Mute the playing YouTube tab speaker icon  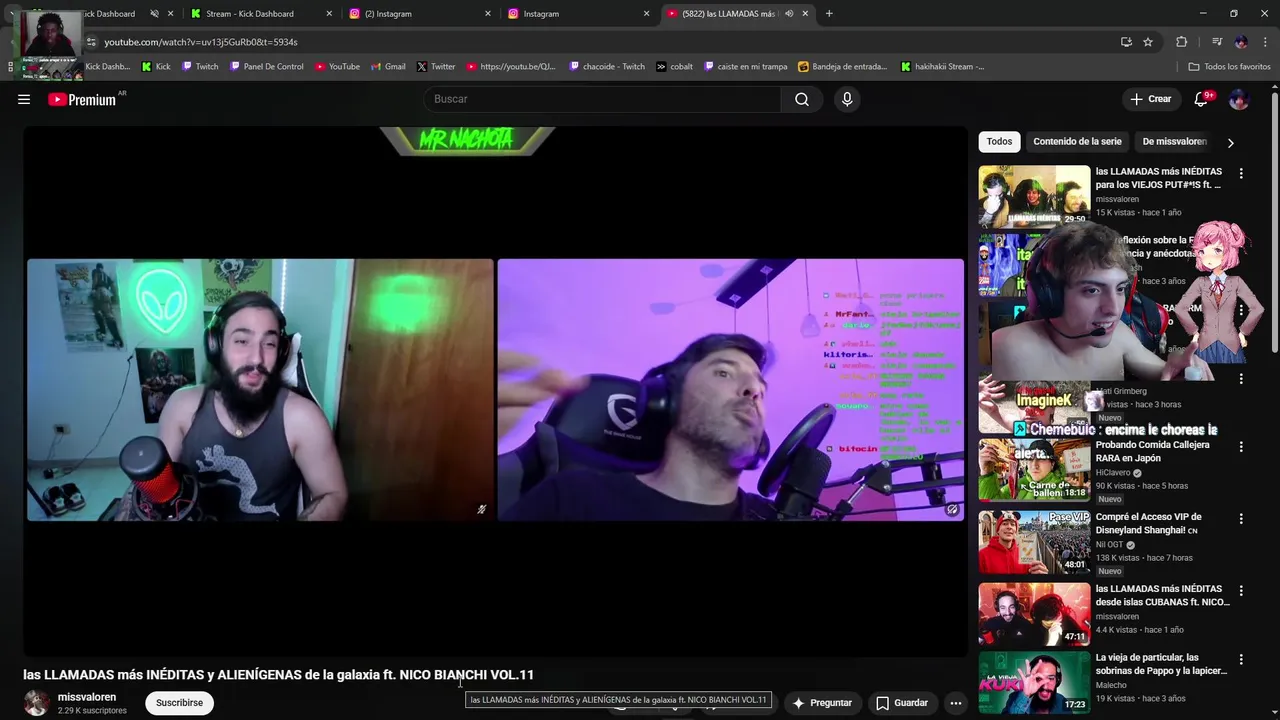click(789, 14)
